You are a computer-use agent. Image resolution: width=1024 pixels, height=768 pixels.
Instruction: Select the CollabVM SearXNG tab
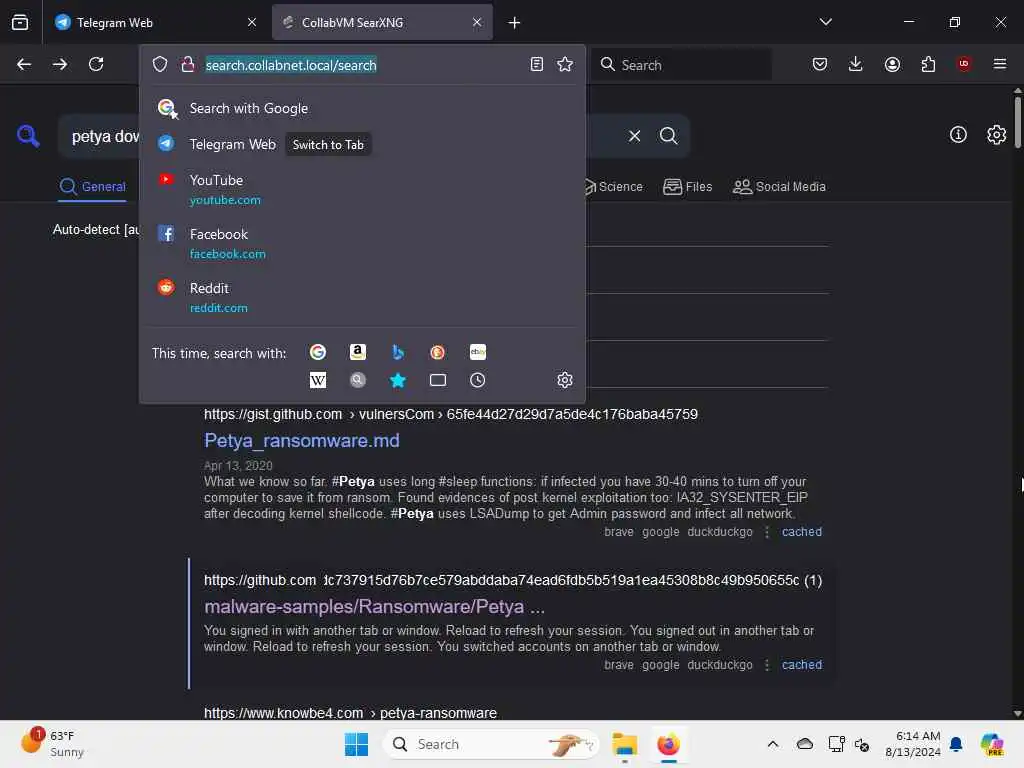[383, 22]
